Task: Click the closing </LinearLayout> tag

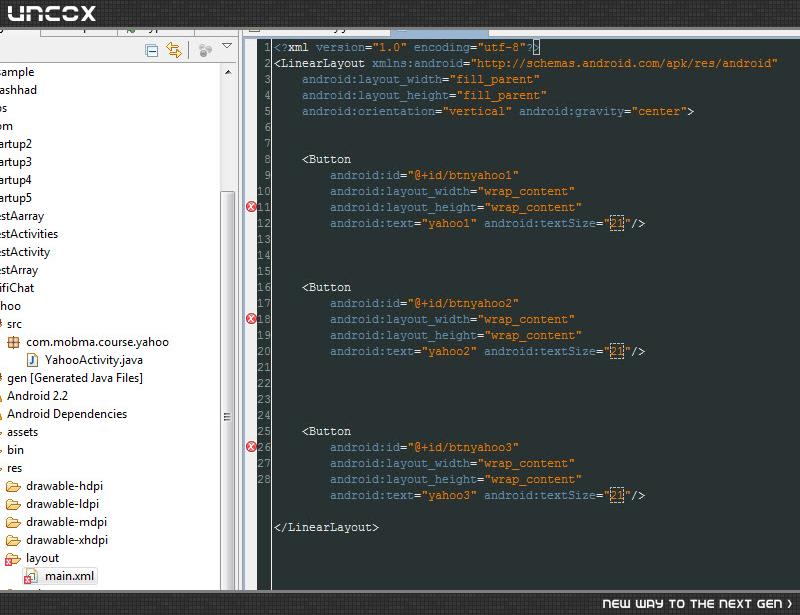Action: [x=327, y=527]
